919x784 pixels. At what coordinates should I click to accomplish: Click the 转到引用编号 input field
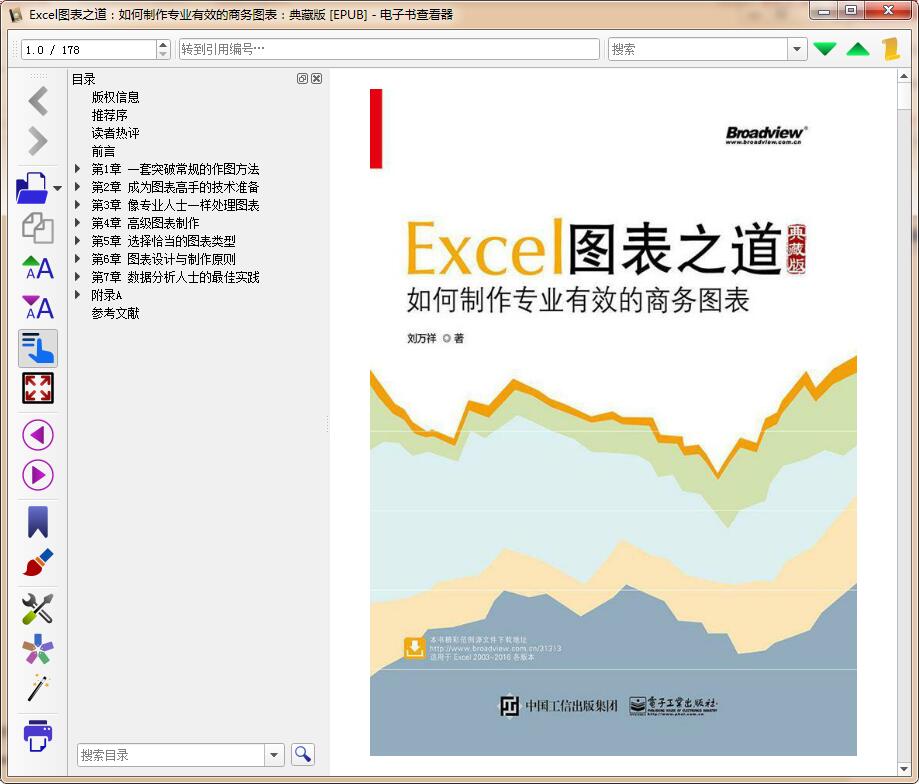point(389,49)
